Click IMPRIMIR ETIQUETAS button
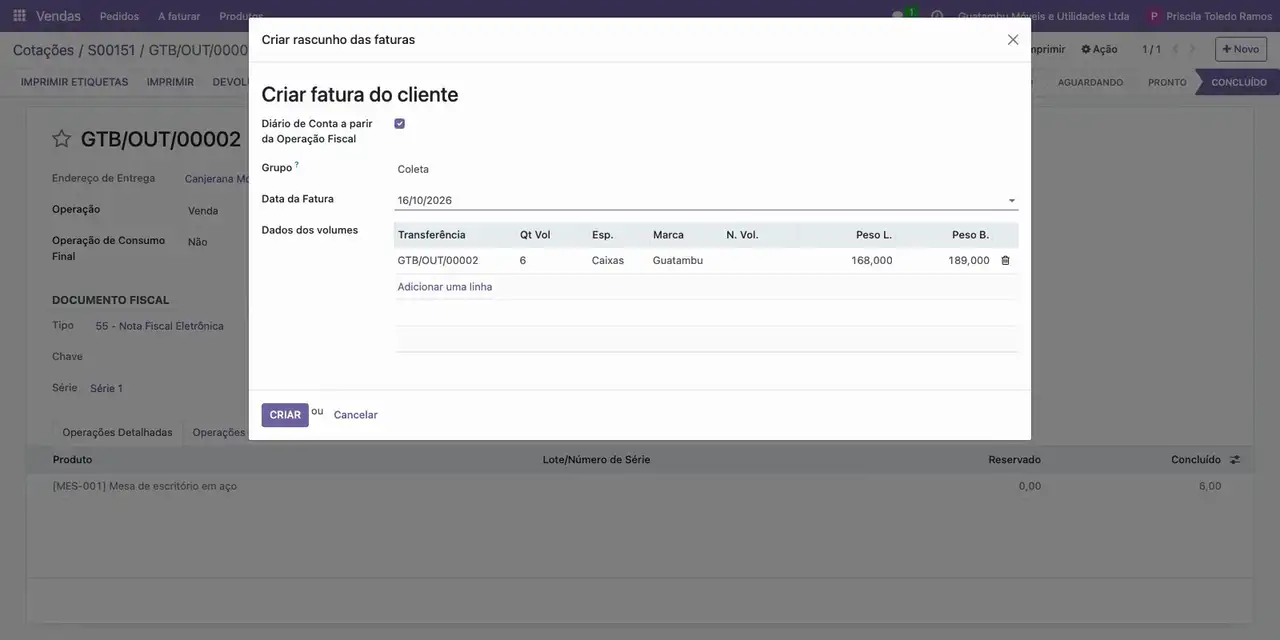The image size is (1280, 640). click(x=75, y=82)
